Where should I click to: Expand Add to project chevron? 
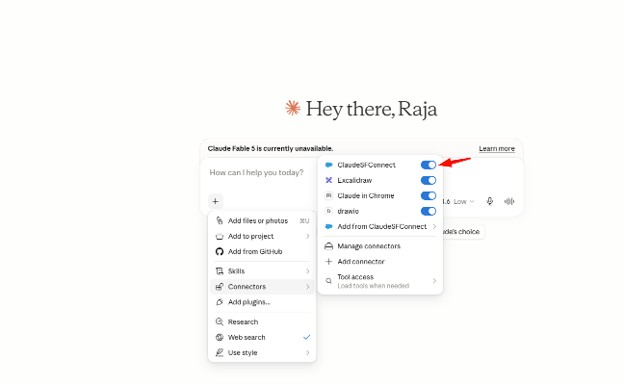308,236
